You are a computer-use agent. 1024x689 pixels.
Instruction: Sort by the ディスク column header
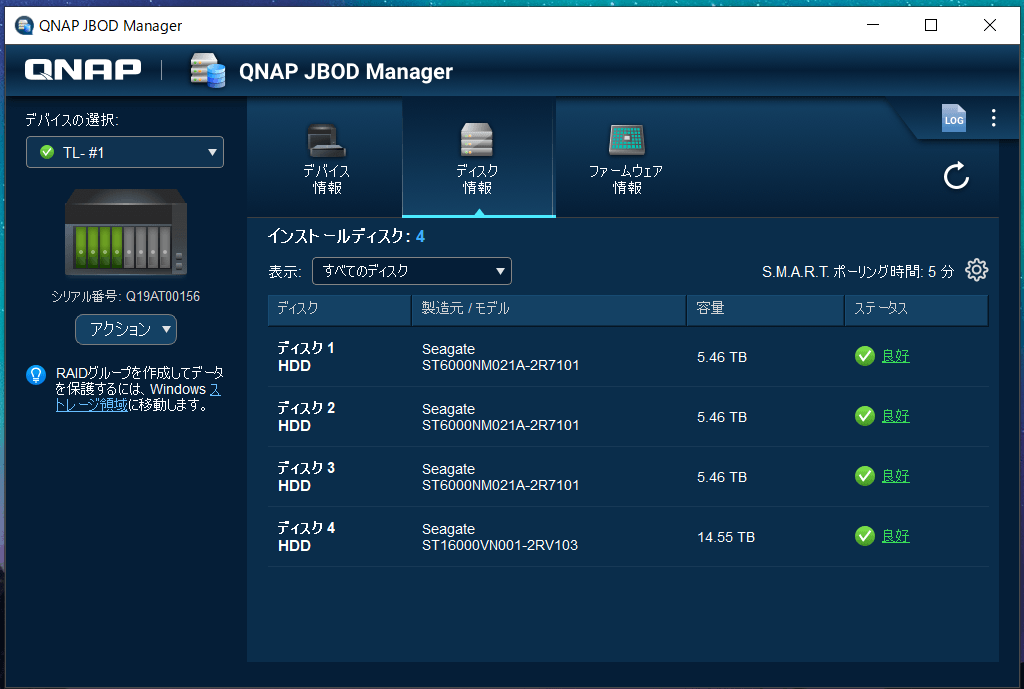tap(339, 309)
